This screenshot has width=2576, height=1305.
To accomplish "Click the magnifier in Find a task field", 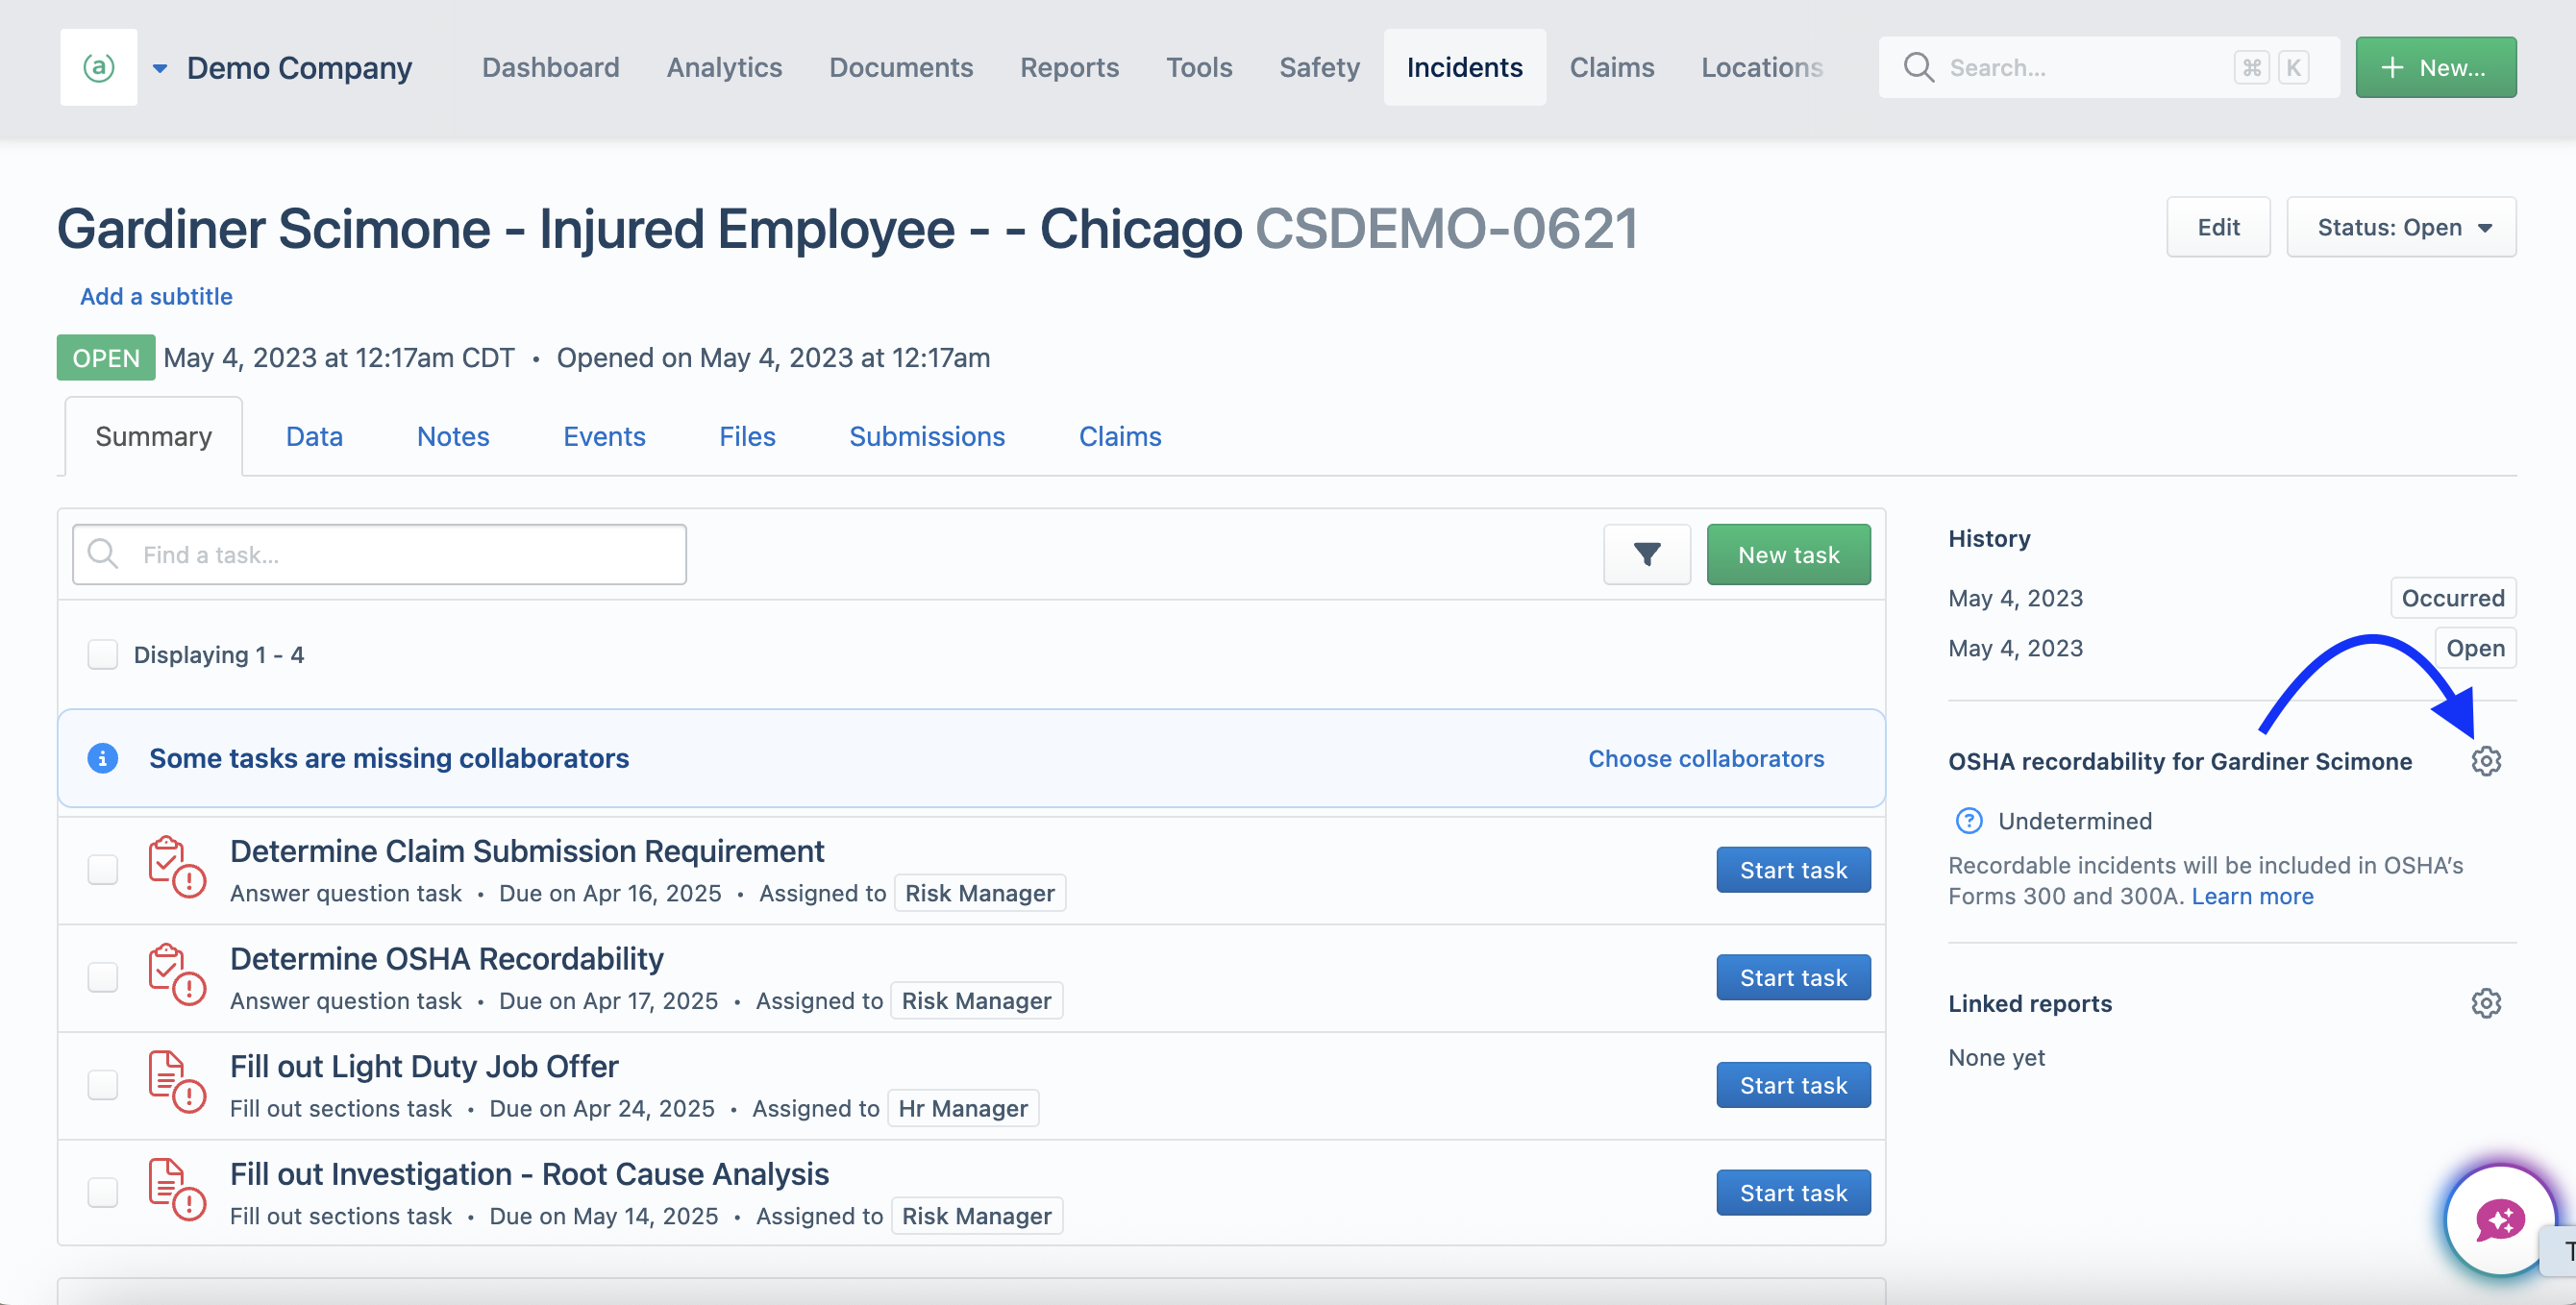I will pos(103,554).
